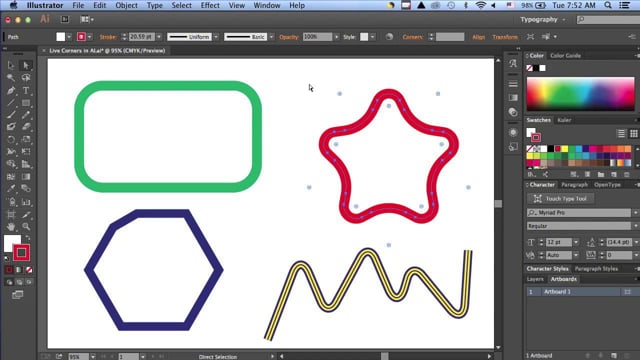Select the Zoom magnifier tool
The image size is (640, 360).
pyautogui.click(x=26, y=227)
